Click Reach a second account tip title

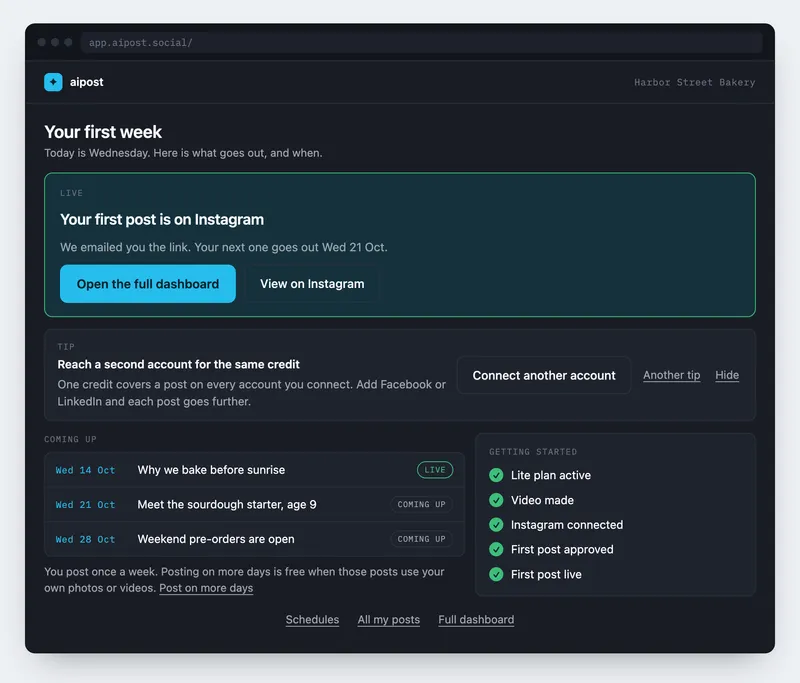[178, 364]
